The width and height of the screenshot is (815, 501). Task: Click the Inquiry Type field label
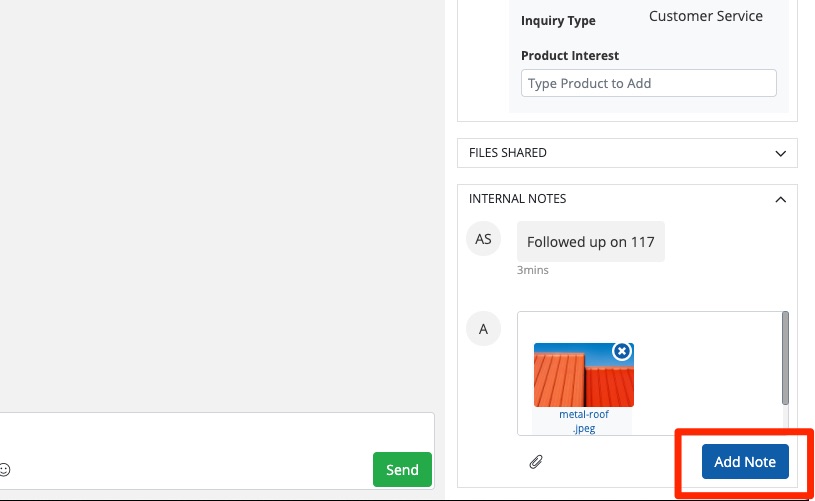click(x=558, y=21)
